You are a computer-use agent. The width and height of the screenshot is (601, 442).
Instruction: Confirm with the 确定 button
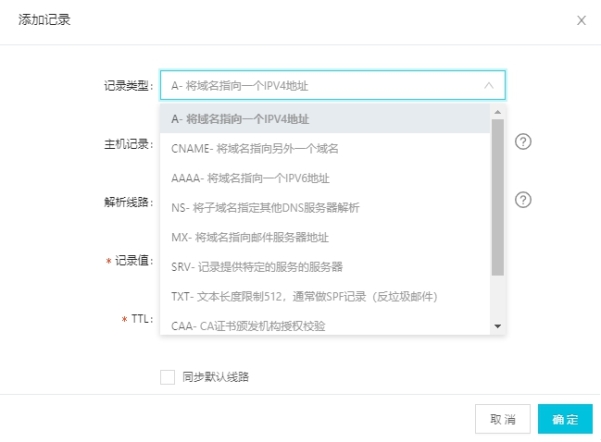[565, 419]
